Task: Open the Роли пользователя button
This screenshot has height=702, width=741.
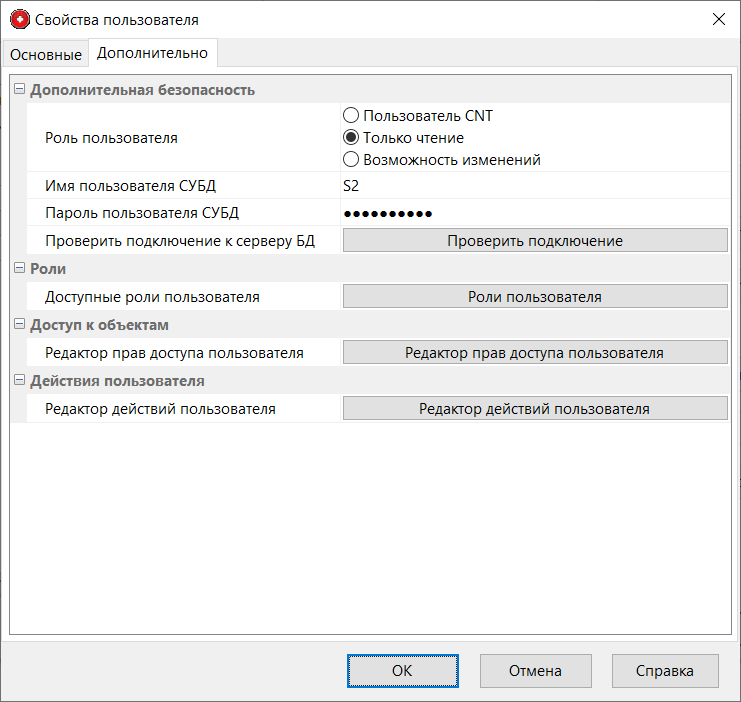Action: [x=534, y=297]
